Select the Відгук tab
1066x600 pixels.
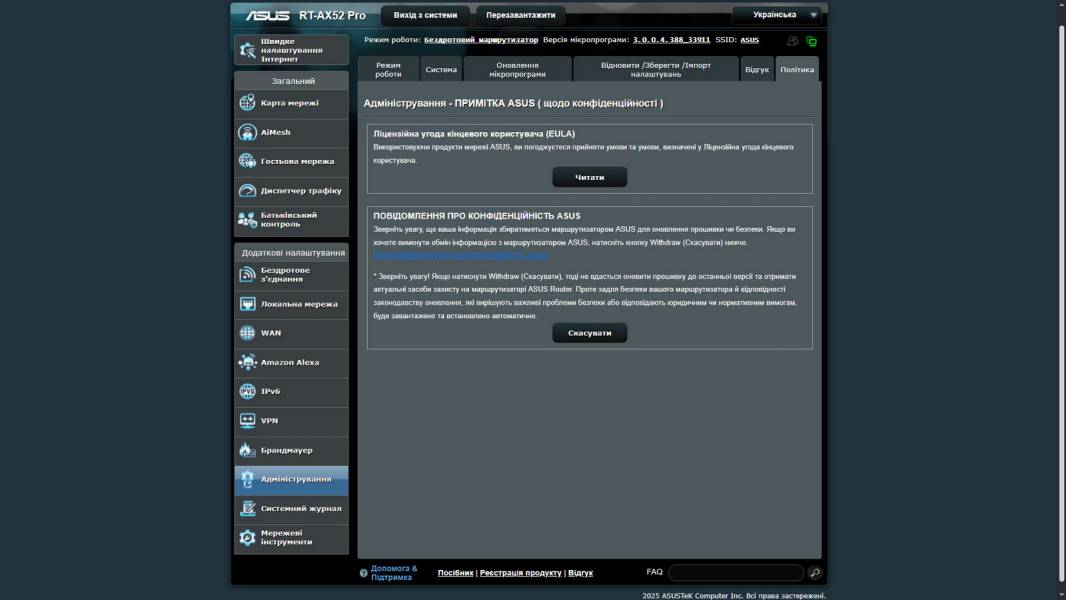click(x=757, y=70)
